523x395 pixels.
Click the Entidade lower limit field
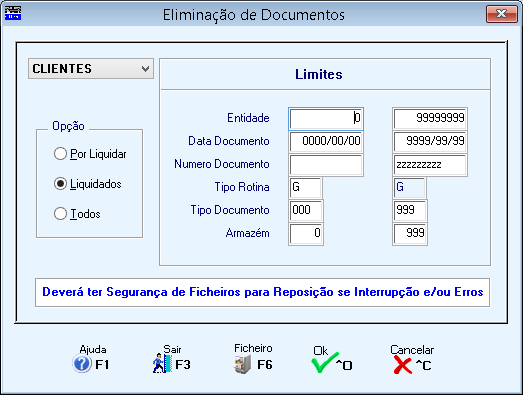click(x=326, y=118)
